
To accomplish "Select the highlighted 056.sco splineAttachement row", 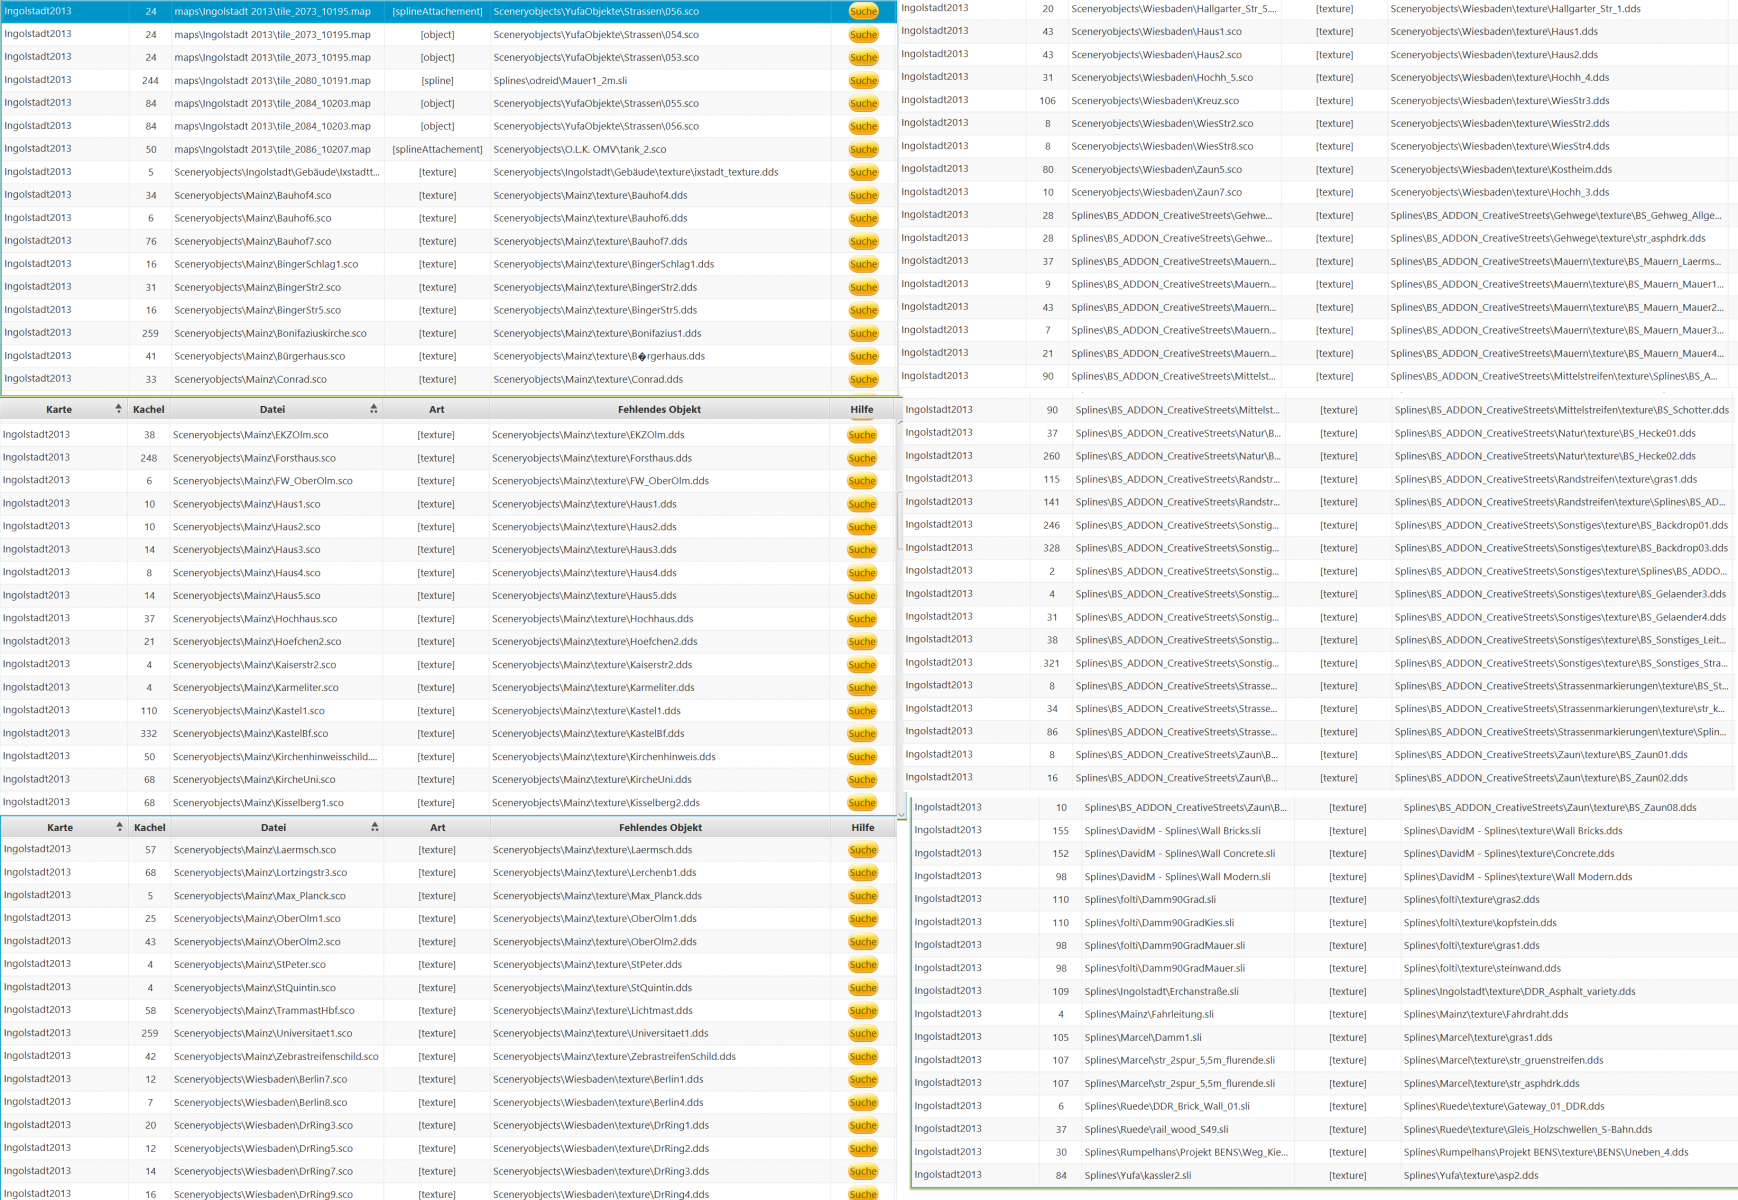I will point(420,12).
